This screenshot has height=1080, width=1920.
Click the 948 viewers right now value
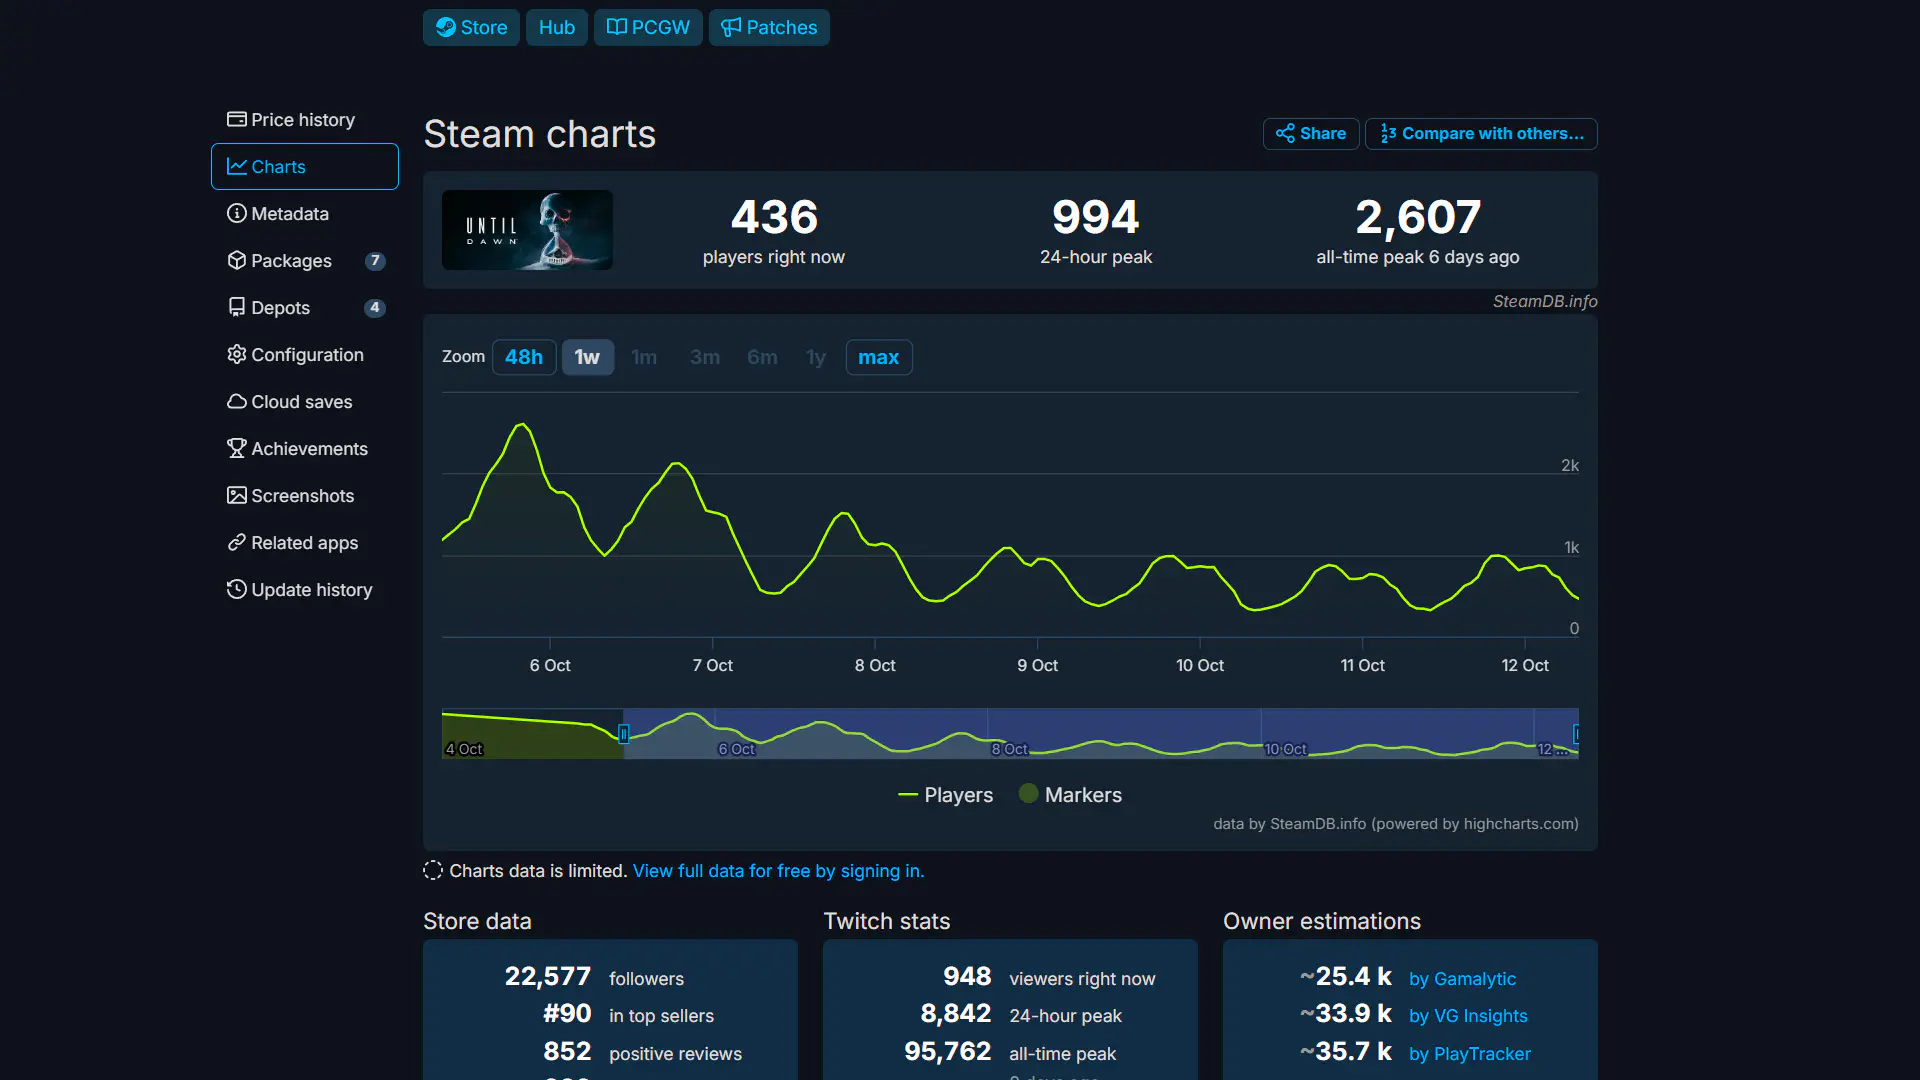[x=967, y=976]
